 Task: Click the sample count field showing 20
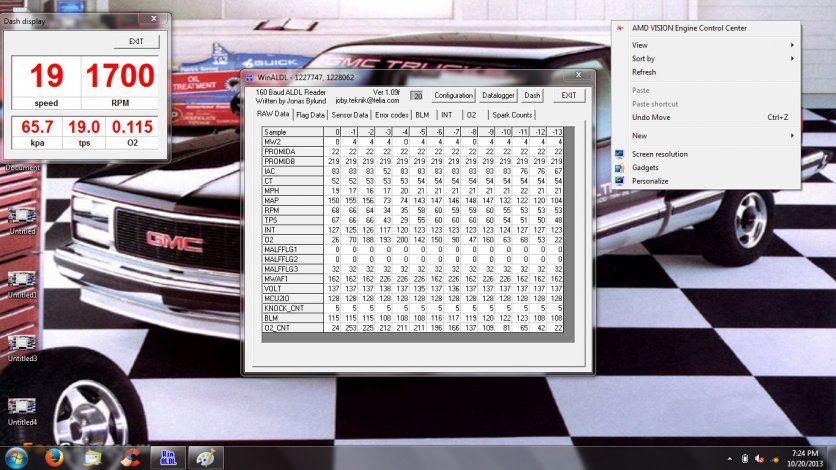417,96
